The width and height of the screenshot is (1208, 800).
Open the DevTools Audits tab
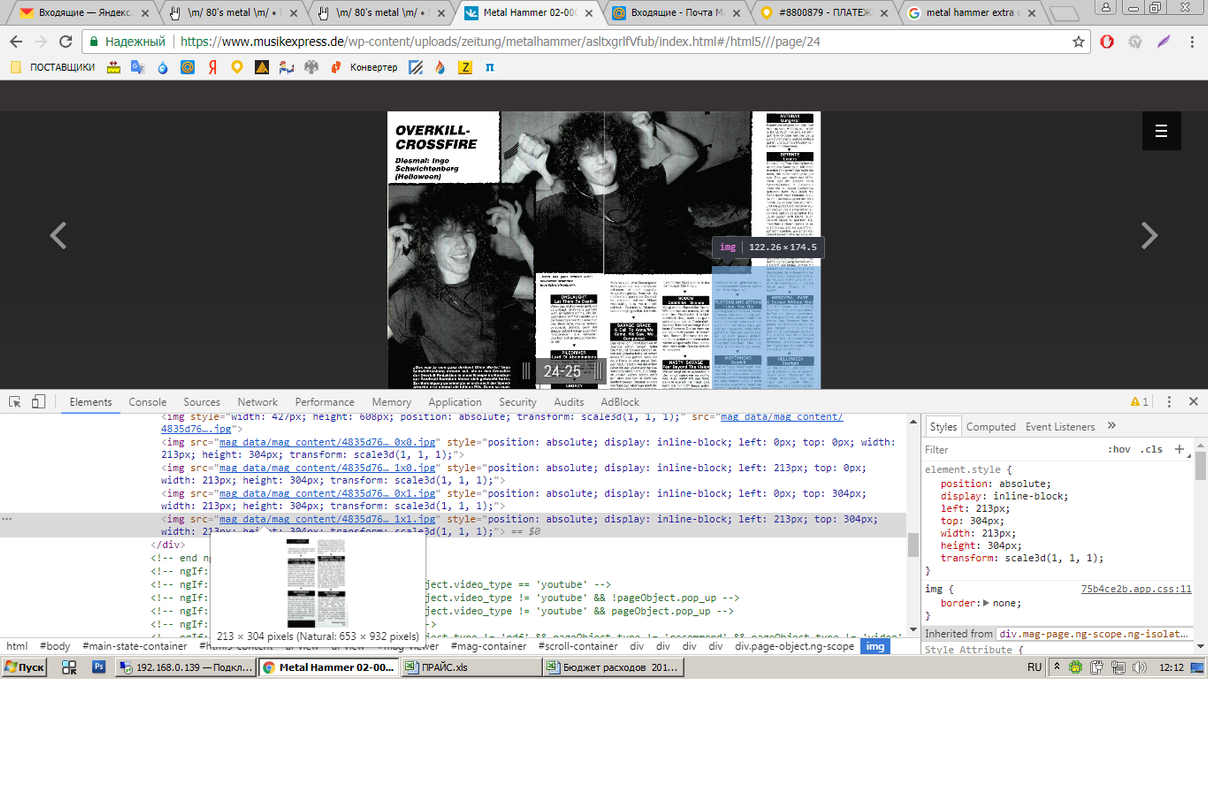point(569,402)
